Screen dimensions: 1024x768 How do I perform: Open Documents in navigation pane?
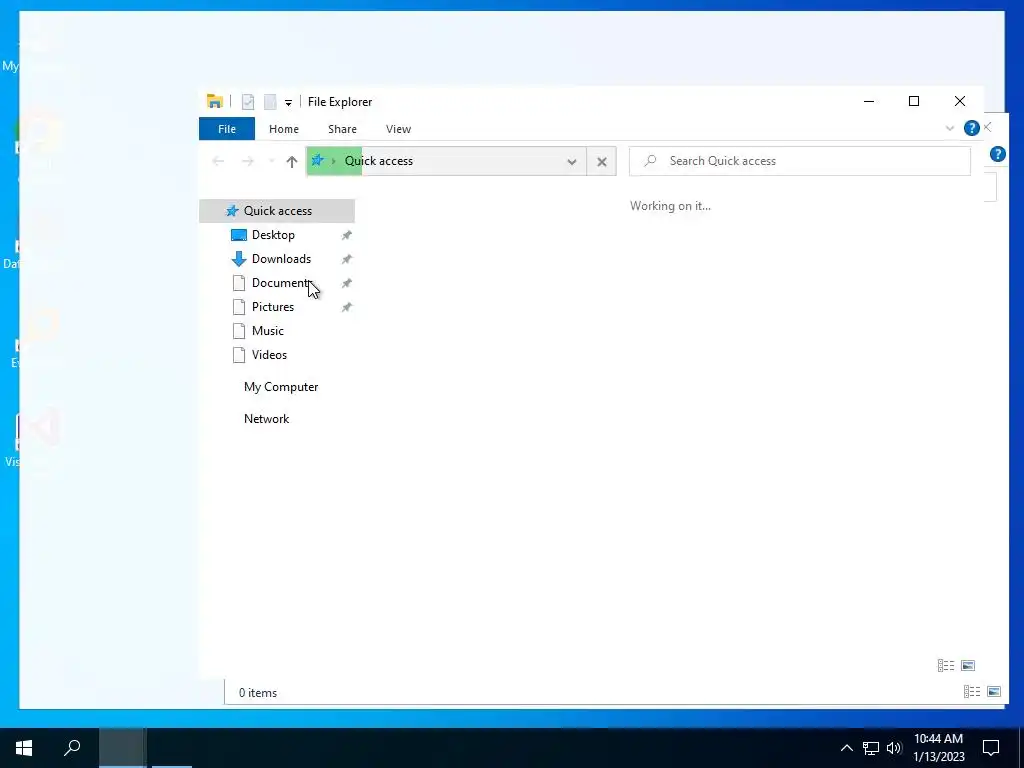point(280,283)
